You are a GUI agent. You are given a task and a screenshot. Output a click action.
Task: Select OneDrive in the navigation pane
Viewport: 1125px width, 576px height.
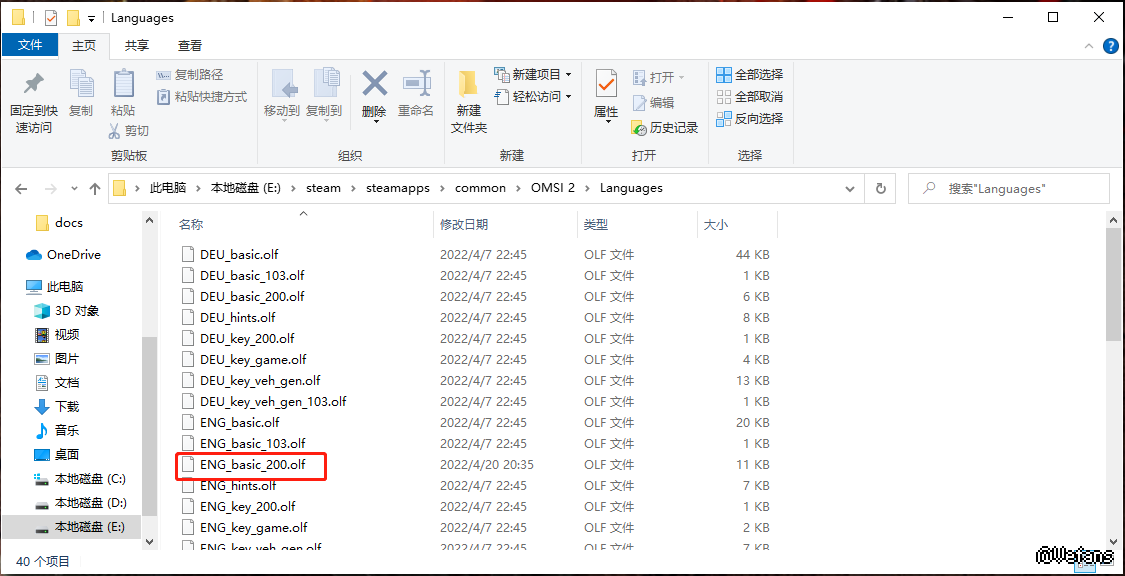point(63,255)
